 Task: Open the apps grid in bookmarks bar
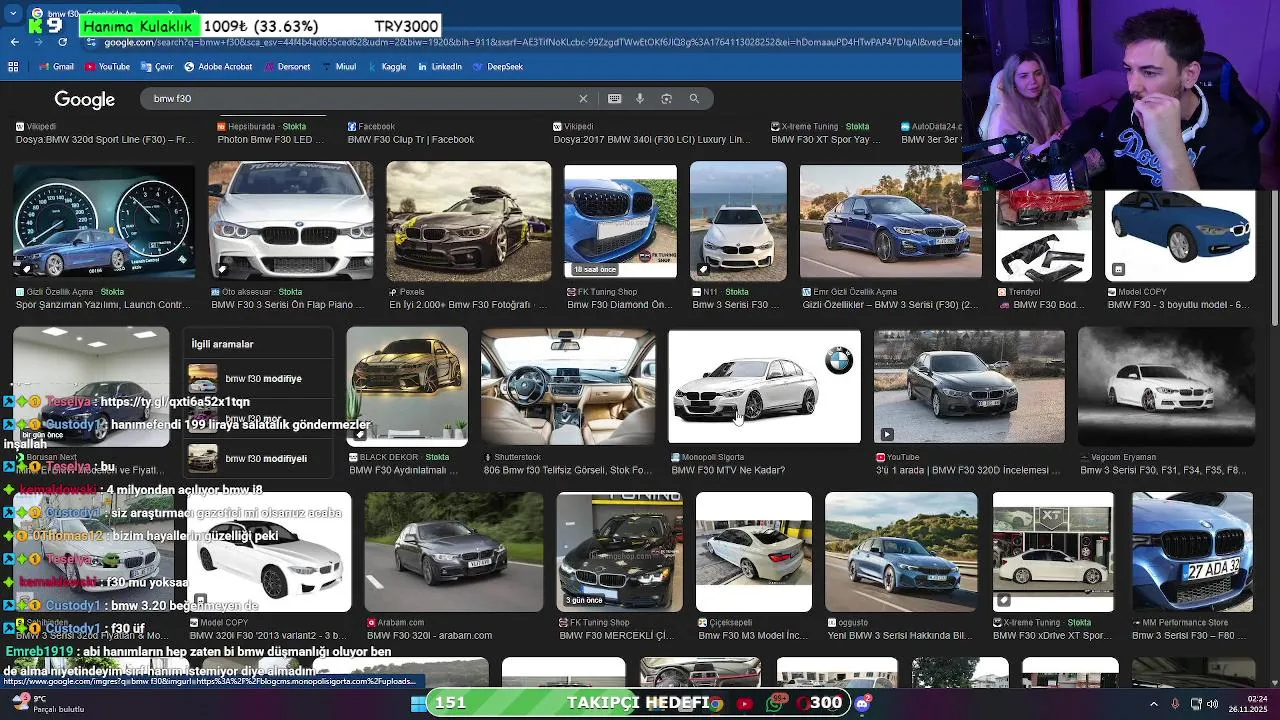tap(13, 67)
